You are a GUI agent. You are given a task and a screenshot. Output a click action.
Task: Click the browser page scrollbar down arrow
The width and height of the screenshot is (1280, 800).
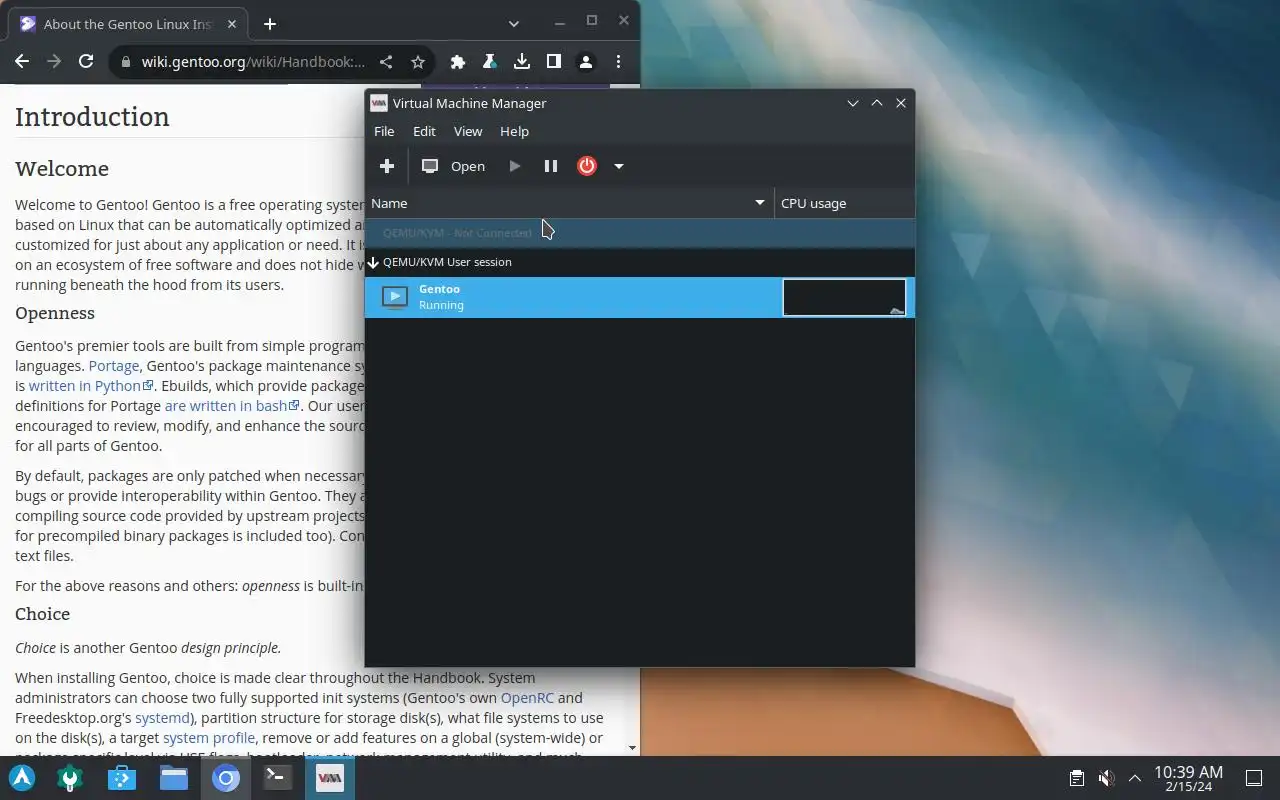tap(632, 747)
